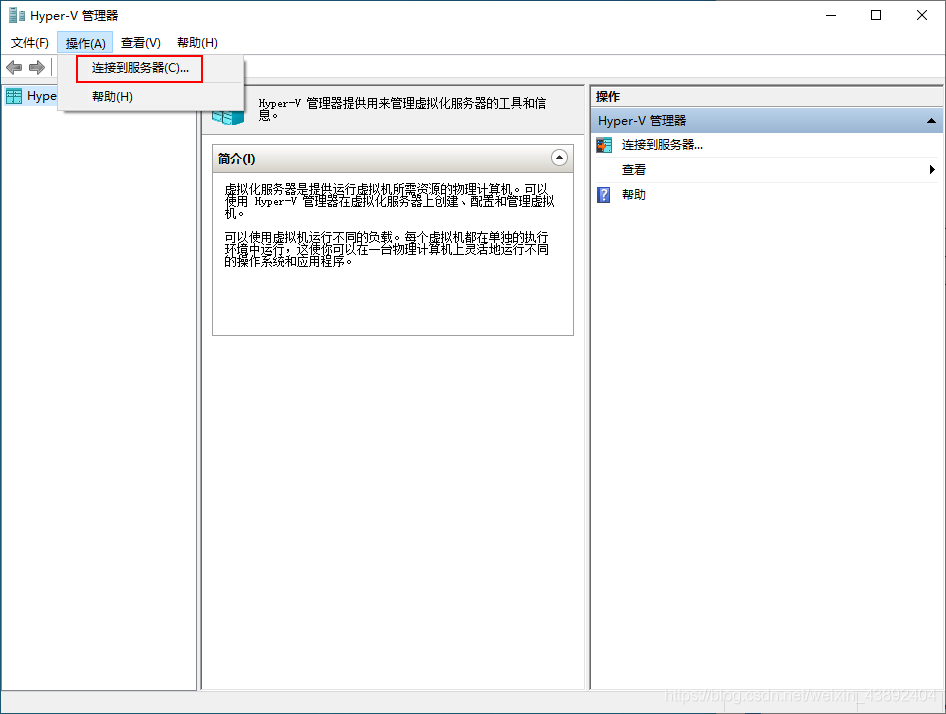Click the Hyper-V app icon in title bar

coord(16,15)
